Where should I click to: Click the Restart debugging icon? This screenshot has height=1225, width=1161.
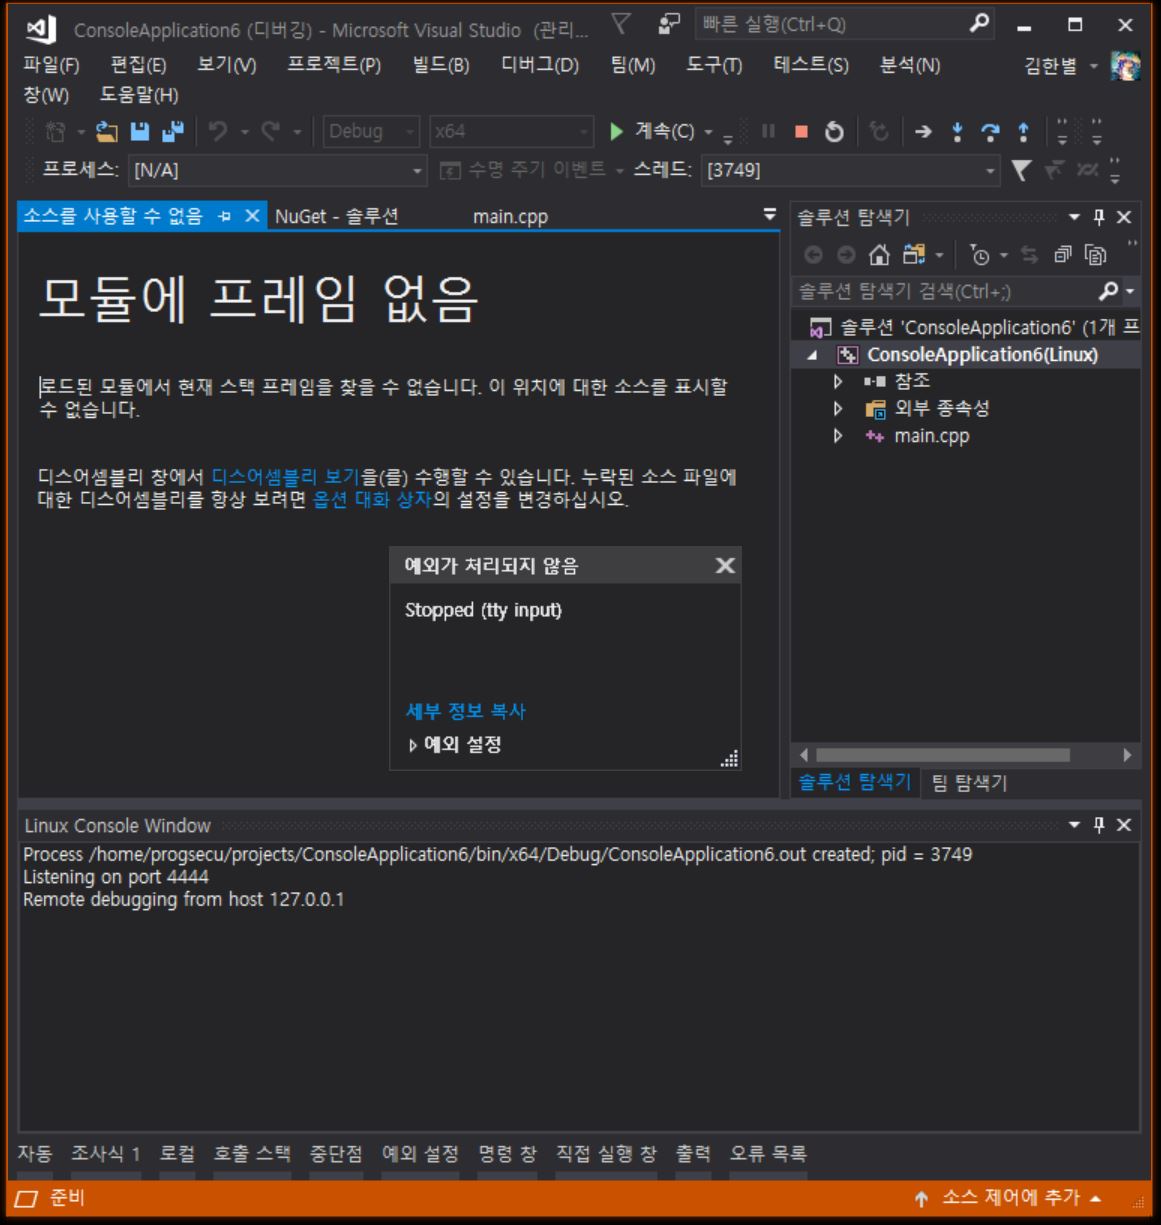coord(835,129)
